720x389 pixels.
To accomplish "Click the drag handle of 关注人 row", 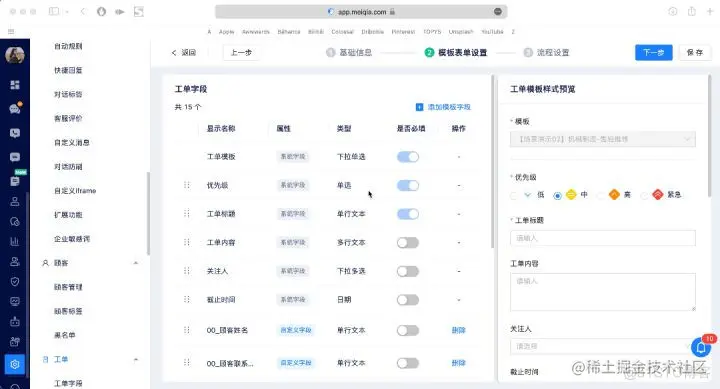I will click(186, 271).
